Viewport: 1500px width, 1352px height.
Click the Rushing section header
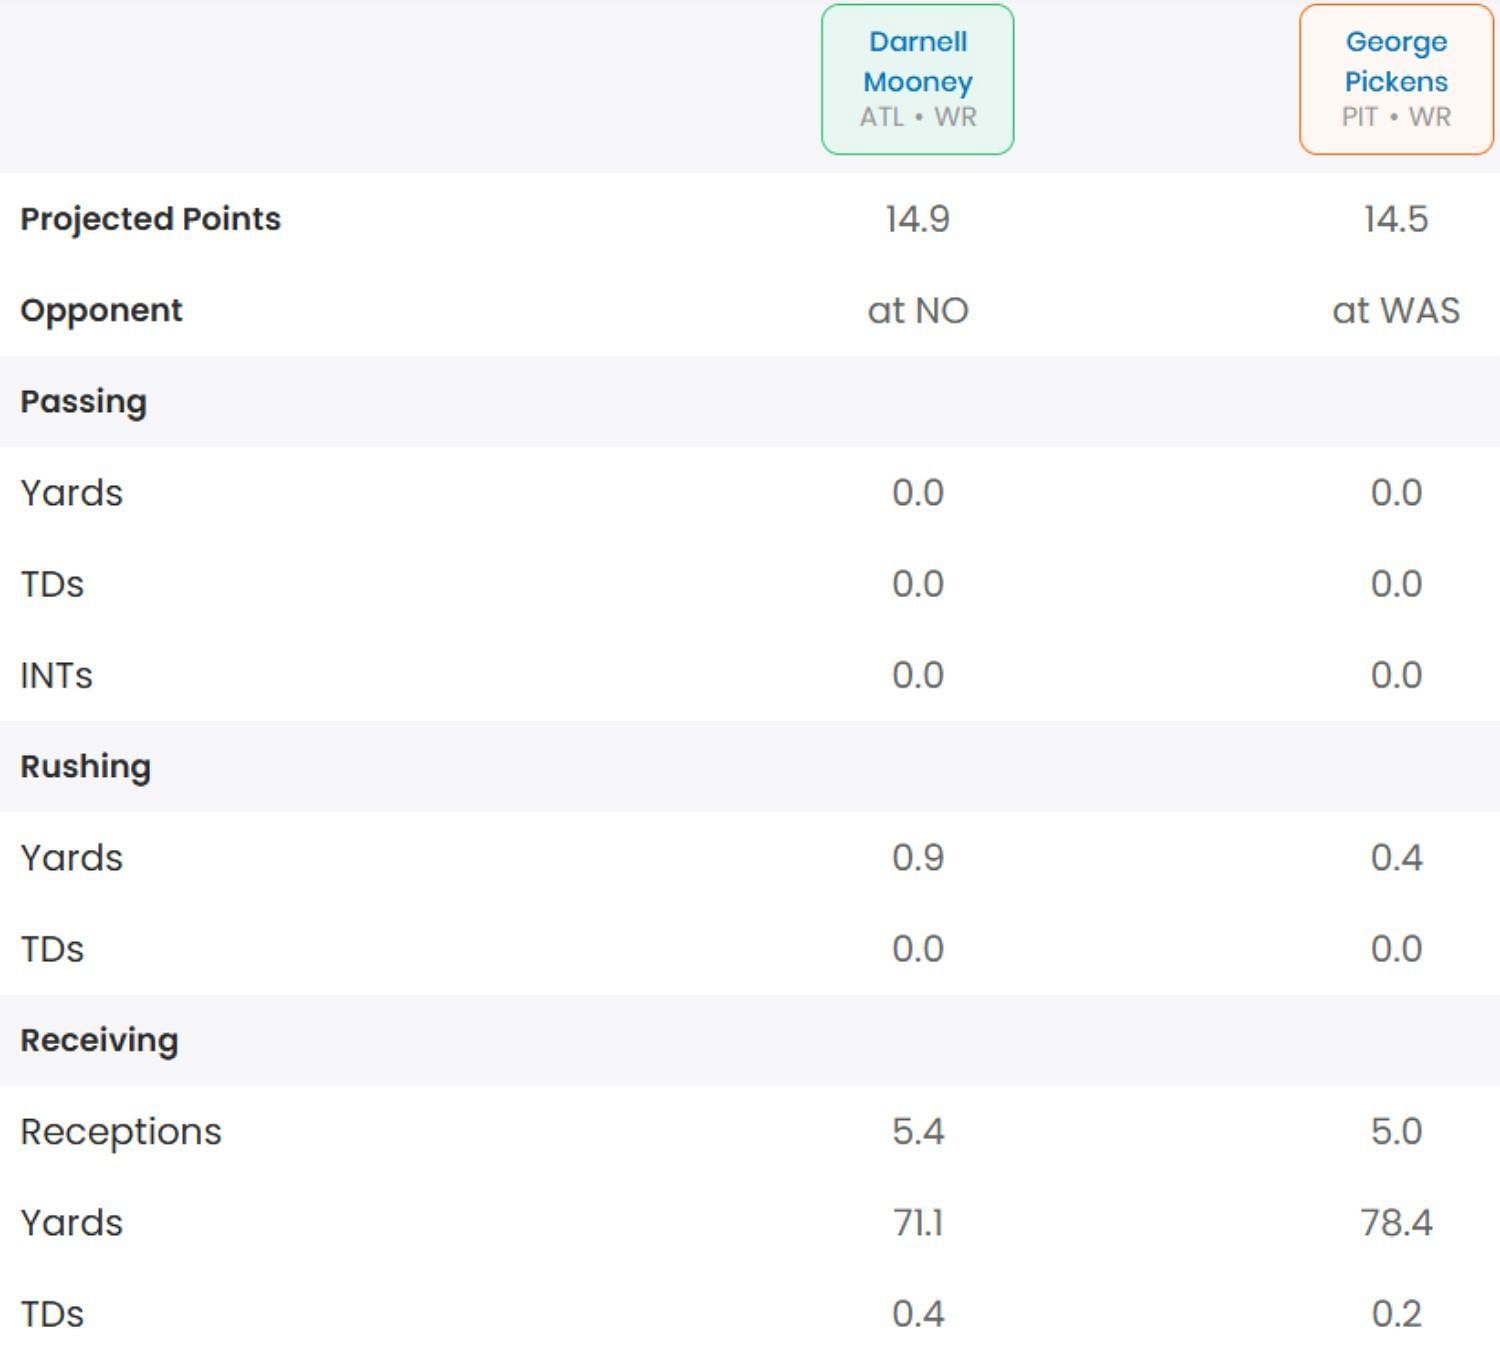[85, 766]
